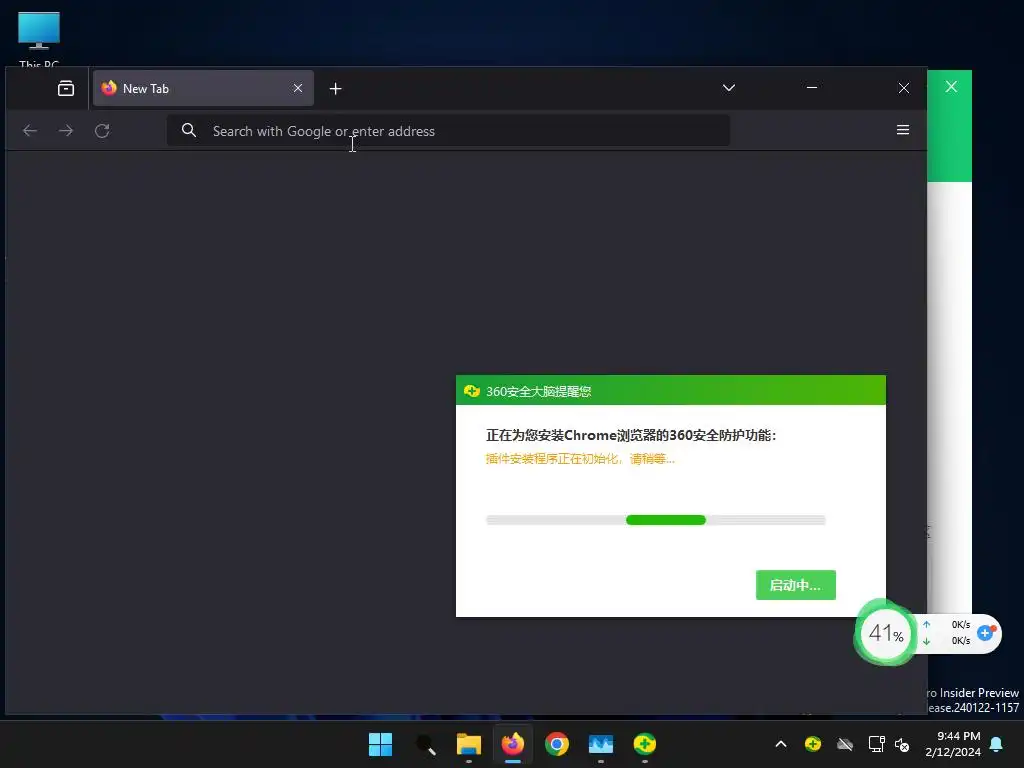Open taskbar Search
The width and height of the screenshot is (1024, 768).
coord(425,744)
